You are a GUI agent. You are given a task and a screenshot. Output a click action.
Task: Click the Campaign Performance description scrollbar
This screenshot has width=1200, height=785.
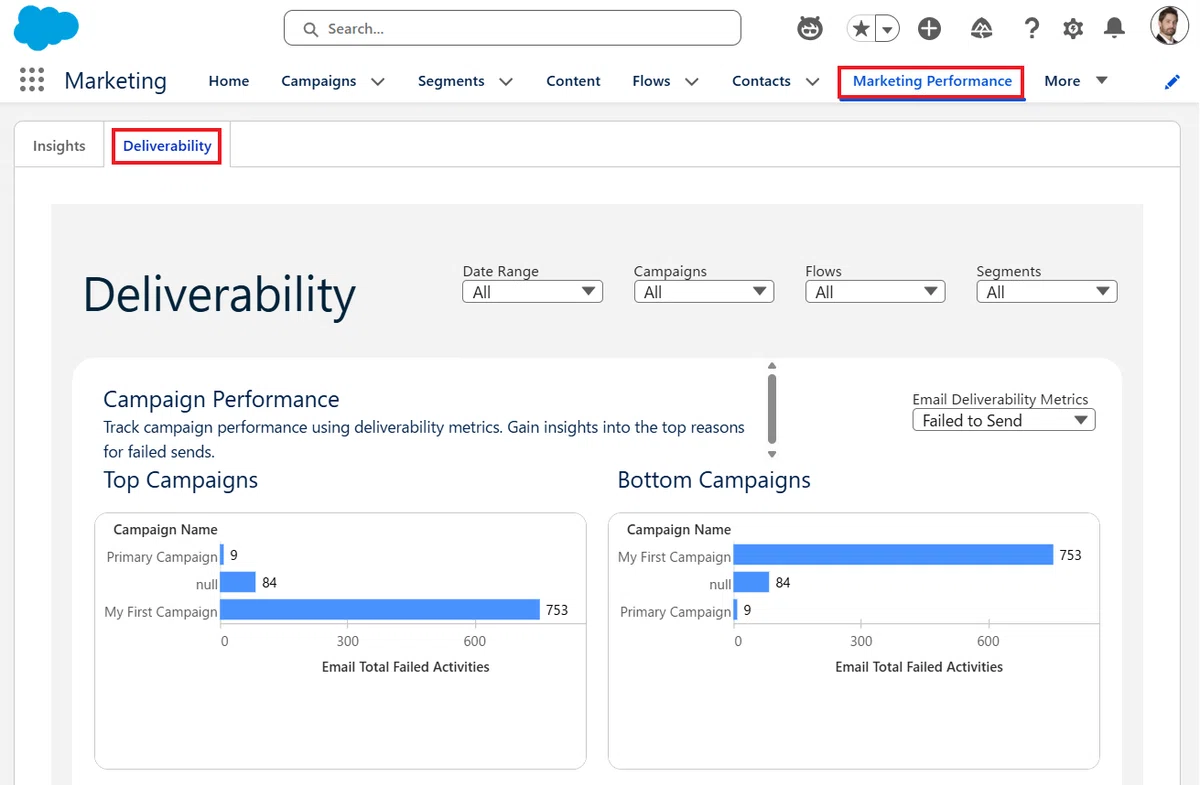coord(772,410)
